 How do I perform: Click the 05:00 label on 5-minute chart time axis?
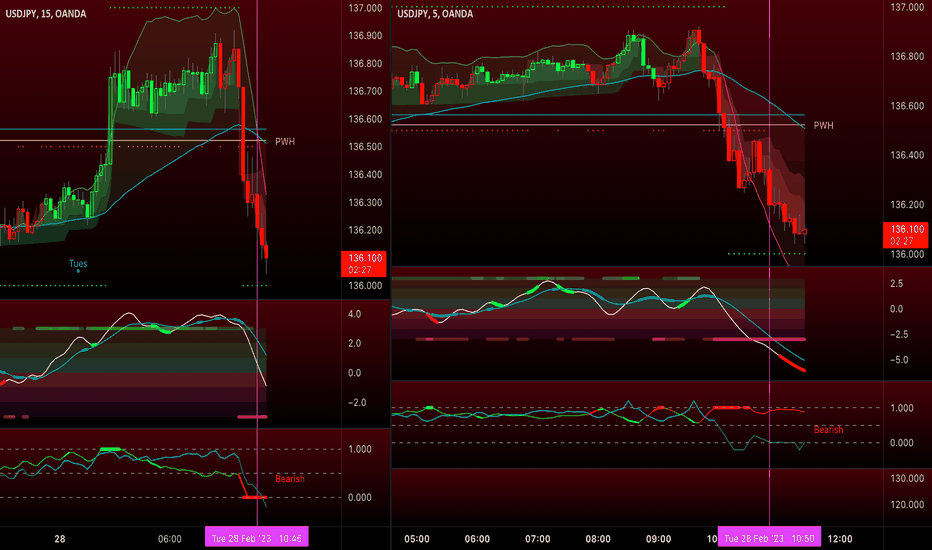(x=417, y=539)
